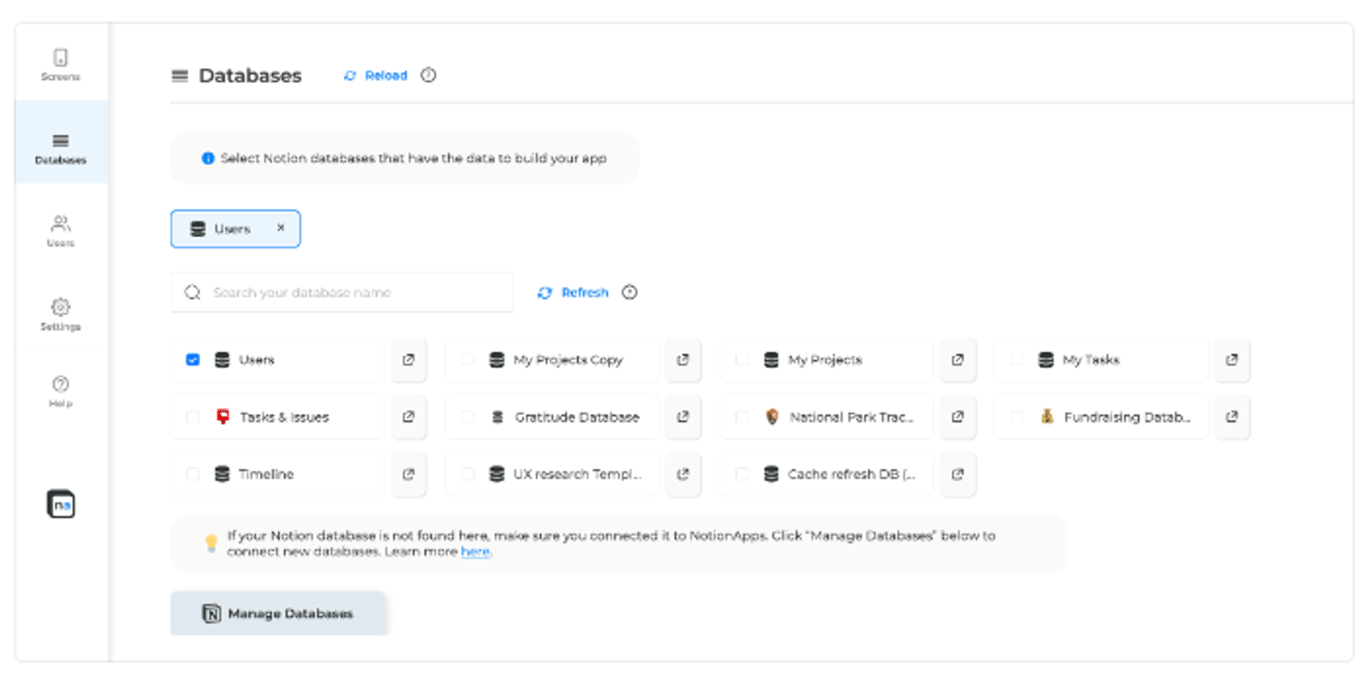Check the My Projects checkbox
The width and height of the screenshot is (1366, 680).
pos(742,360)
